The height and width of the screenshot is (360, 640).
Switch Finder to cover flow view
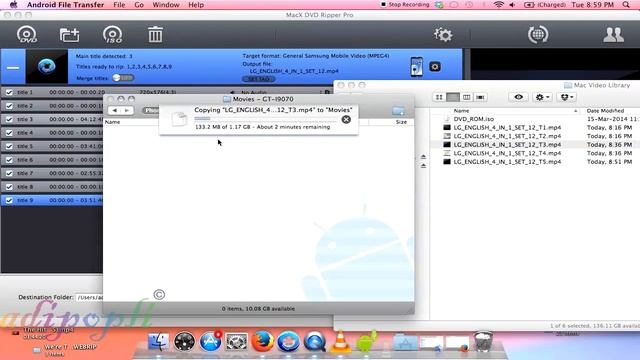[480, 97]
